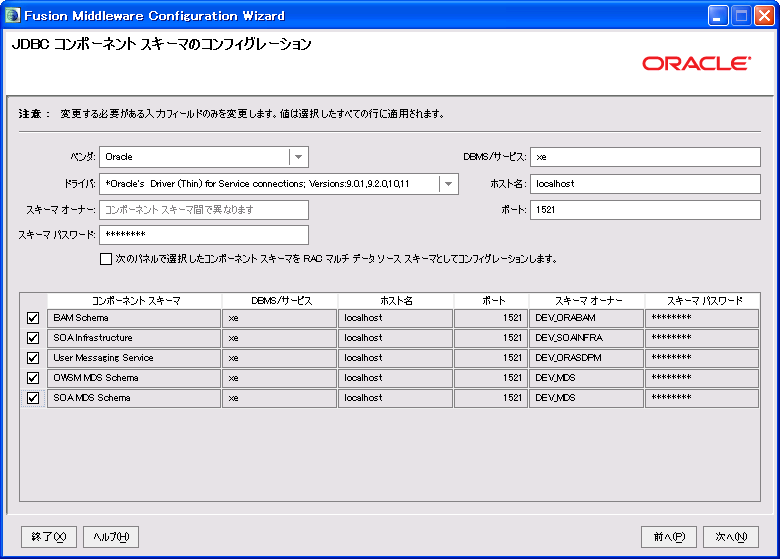Enable the RAC multi data source checkbox

coord(105,259)
